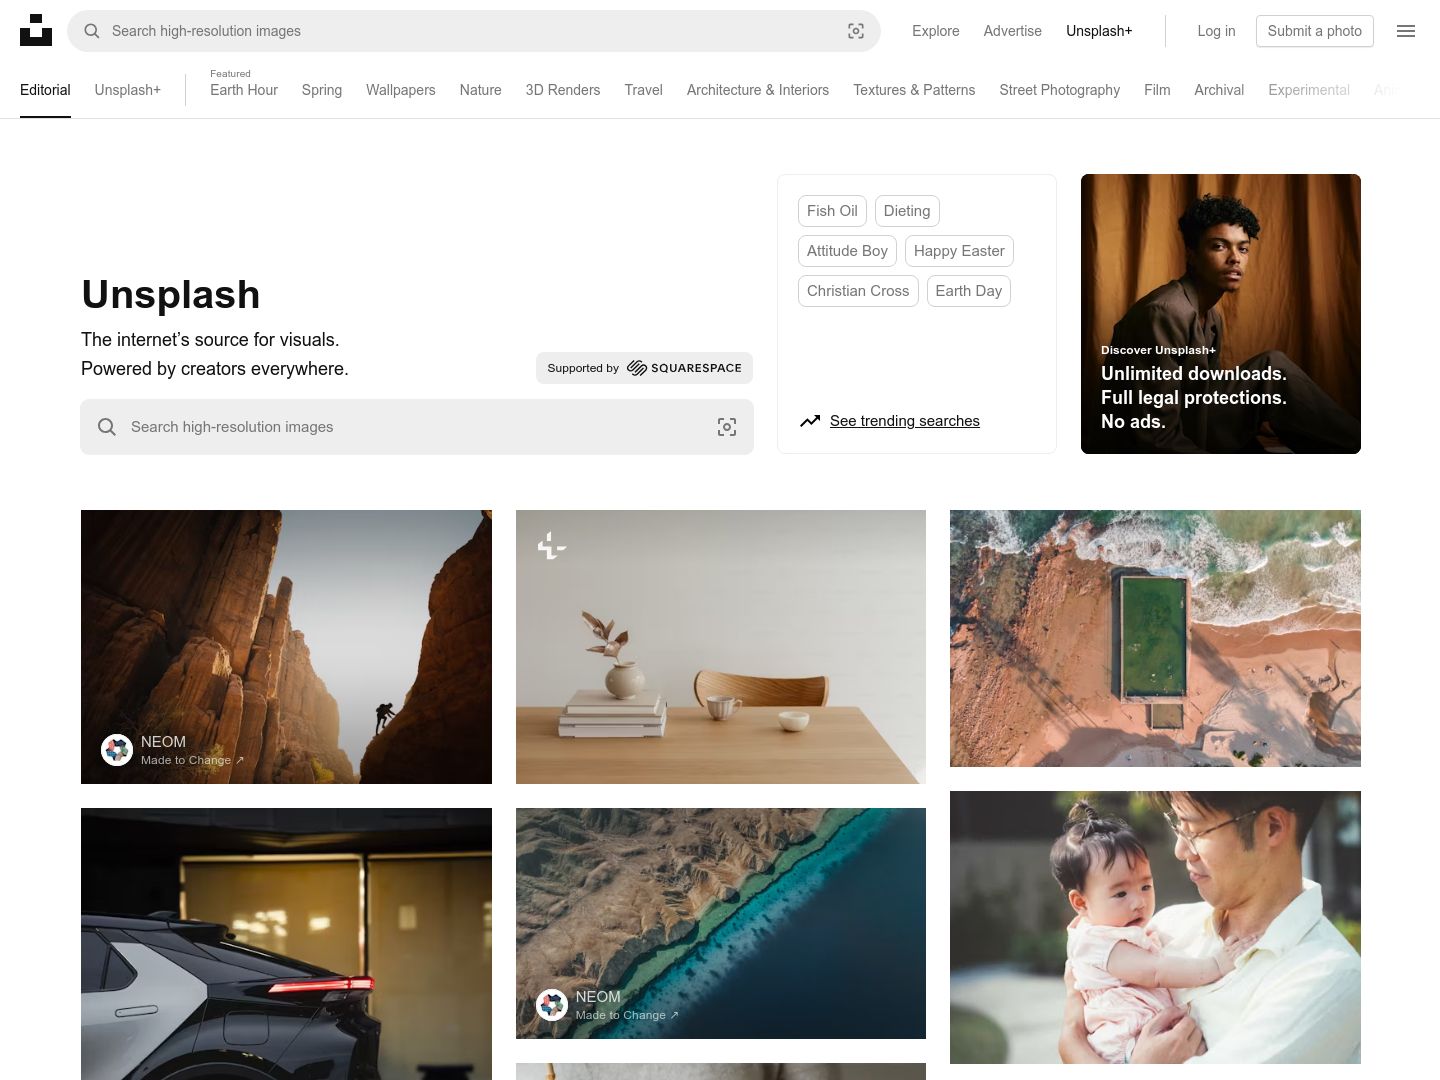This screenshot has width=1440, height=1080.
Task: Click Made to Change link on coastline photo
Action: (627, 1015)
